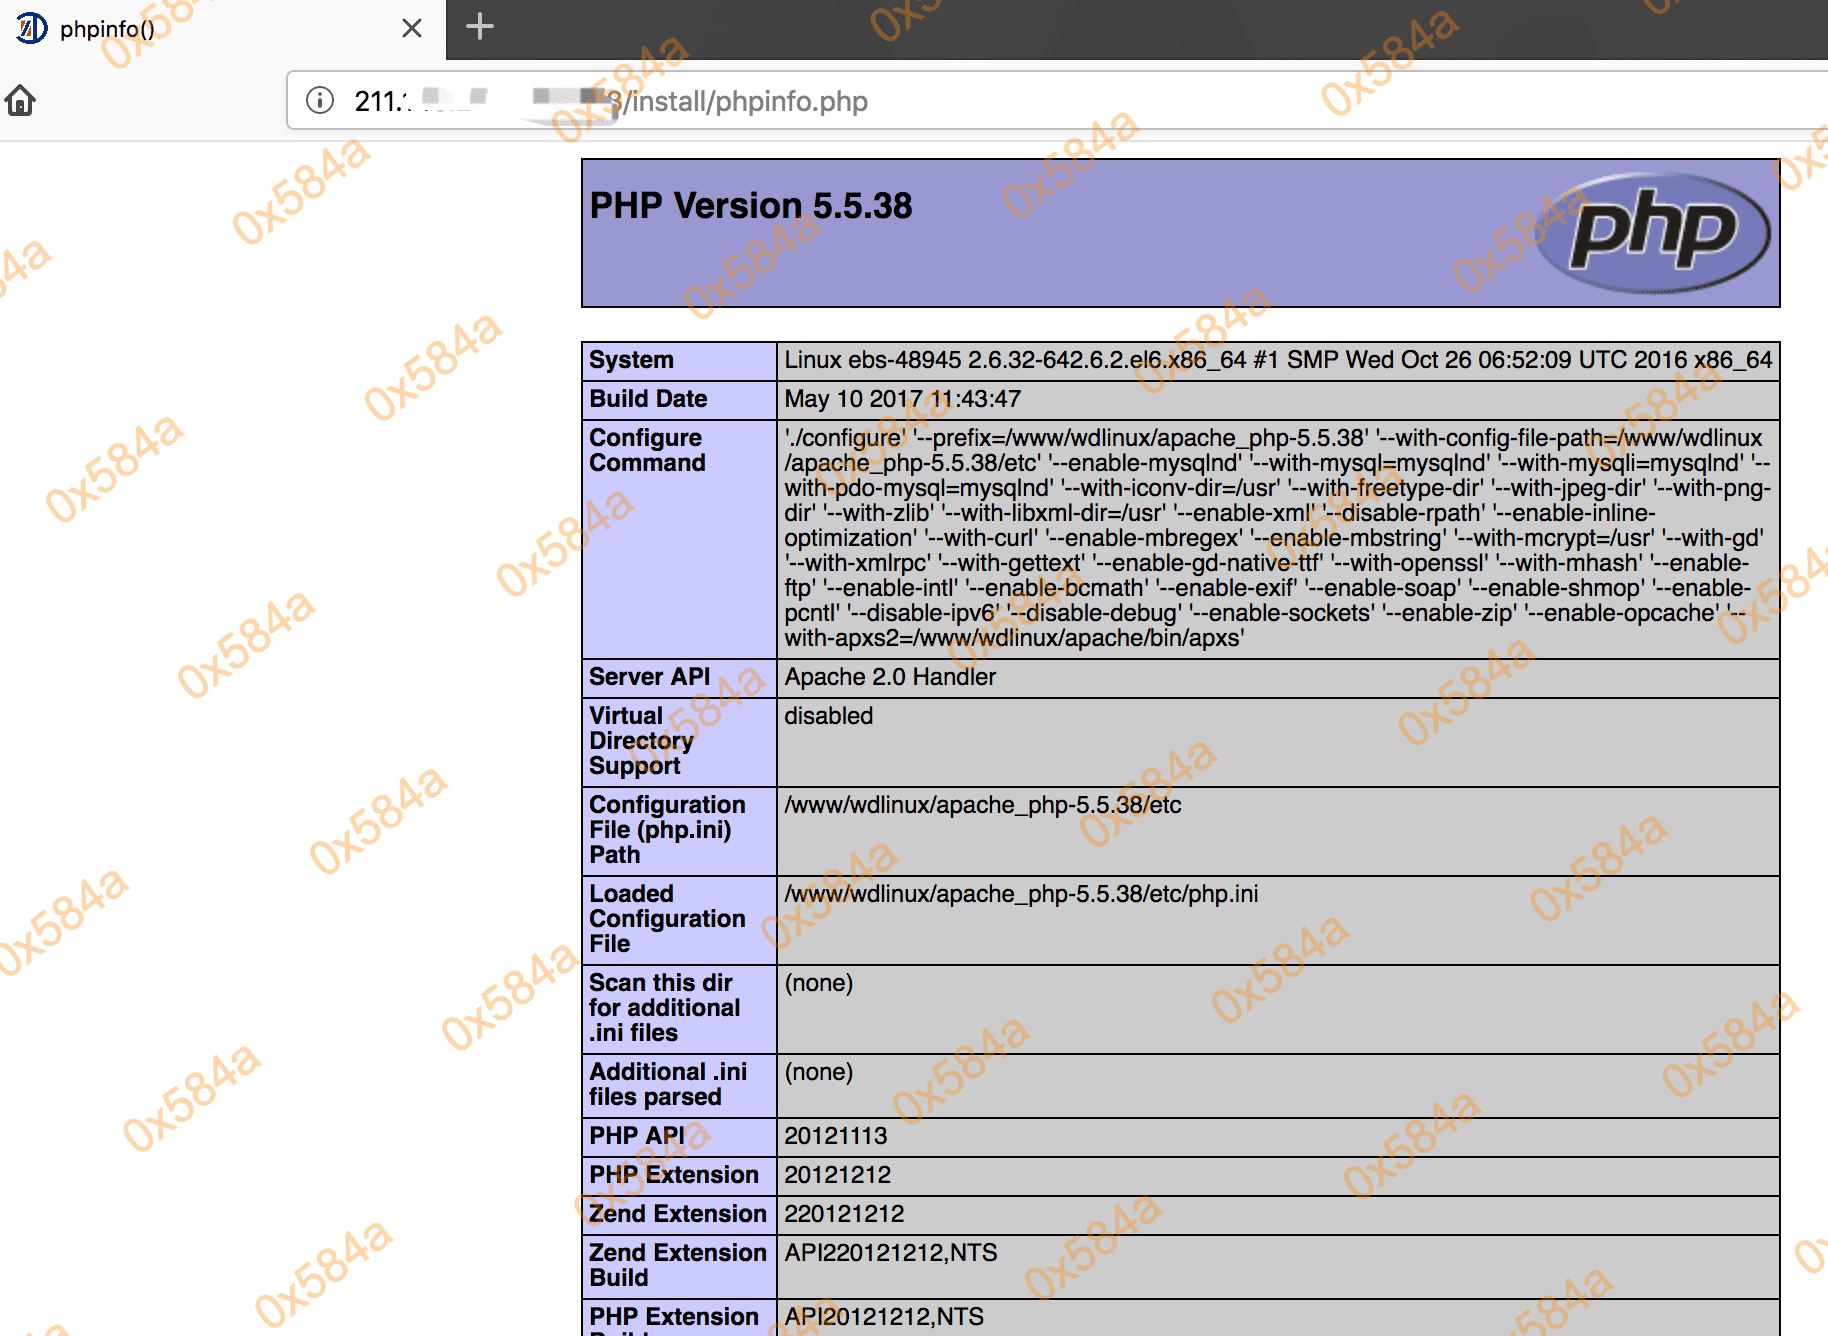Click the PHP logo in the header

[x=1652, y=233]
